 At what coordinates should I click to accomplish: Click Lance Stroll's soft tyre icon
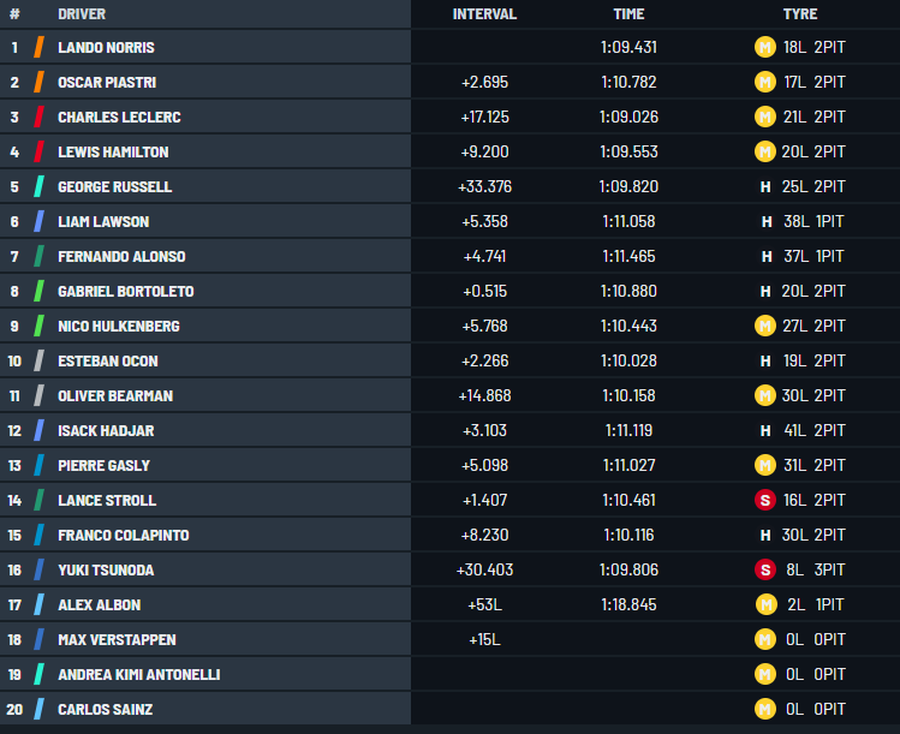coord(765,500)
